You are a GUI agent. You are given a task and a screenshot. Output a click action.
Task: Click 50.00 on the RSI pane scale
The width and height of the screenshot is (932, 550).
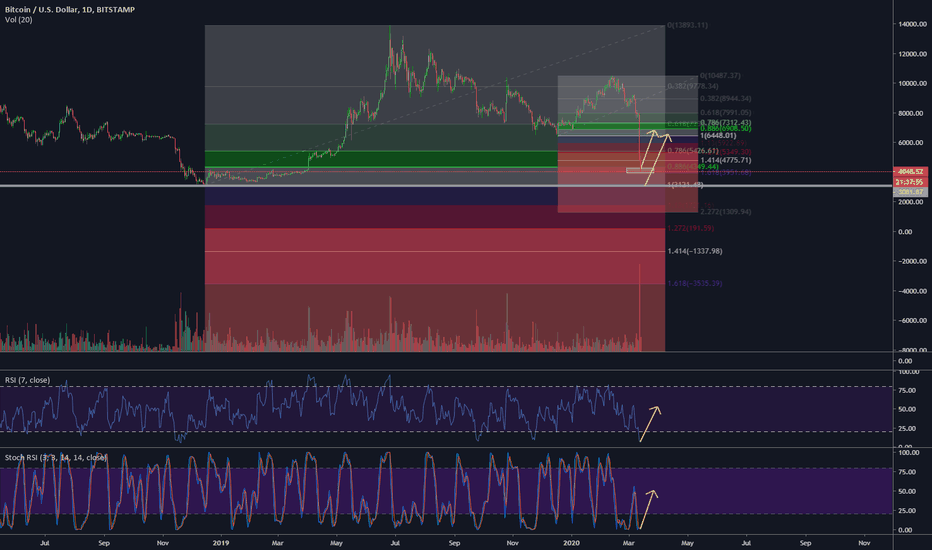tap(906, 410)
